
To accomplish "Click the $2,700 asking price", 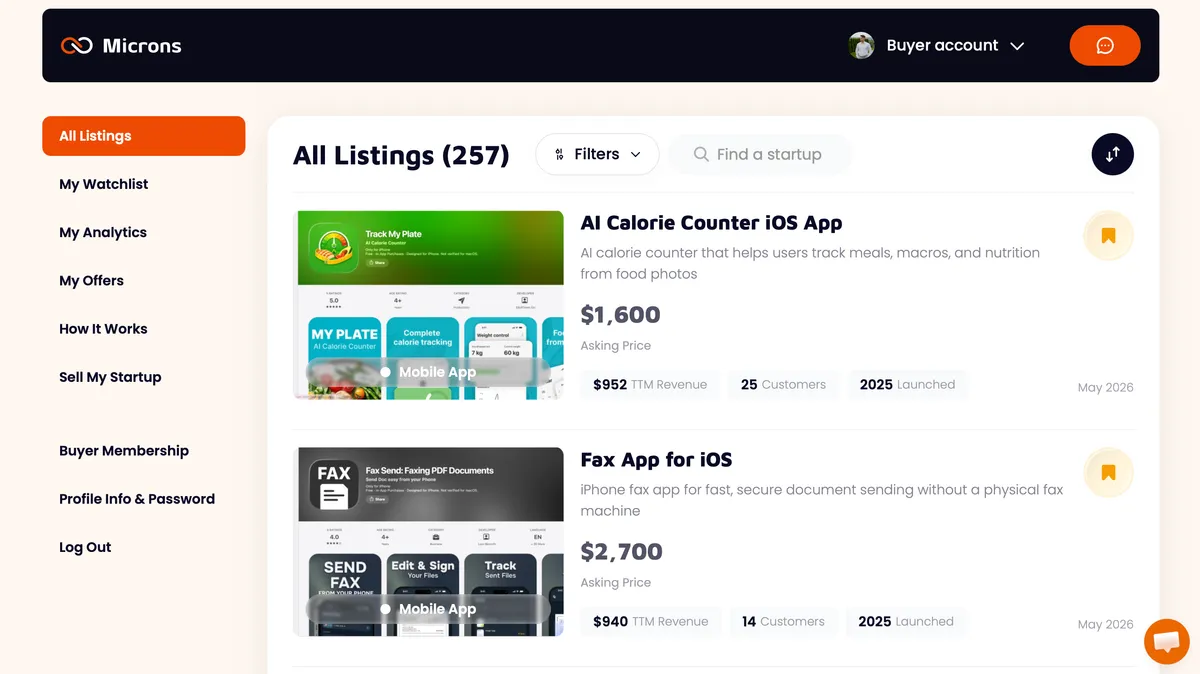I will tap(621, 552).
